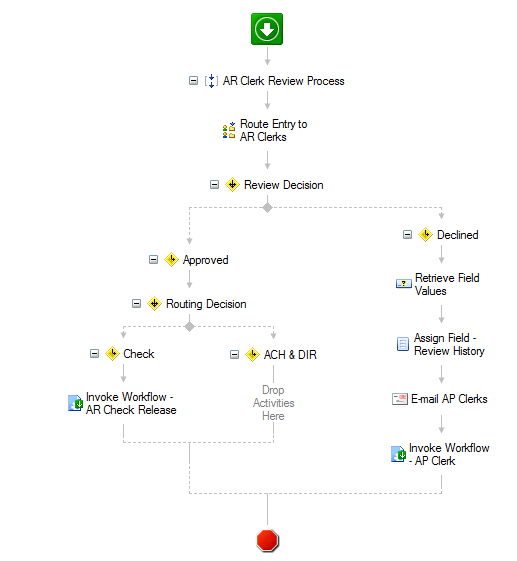Select the Retrieve Field Values activity icon

[404, 284]
